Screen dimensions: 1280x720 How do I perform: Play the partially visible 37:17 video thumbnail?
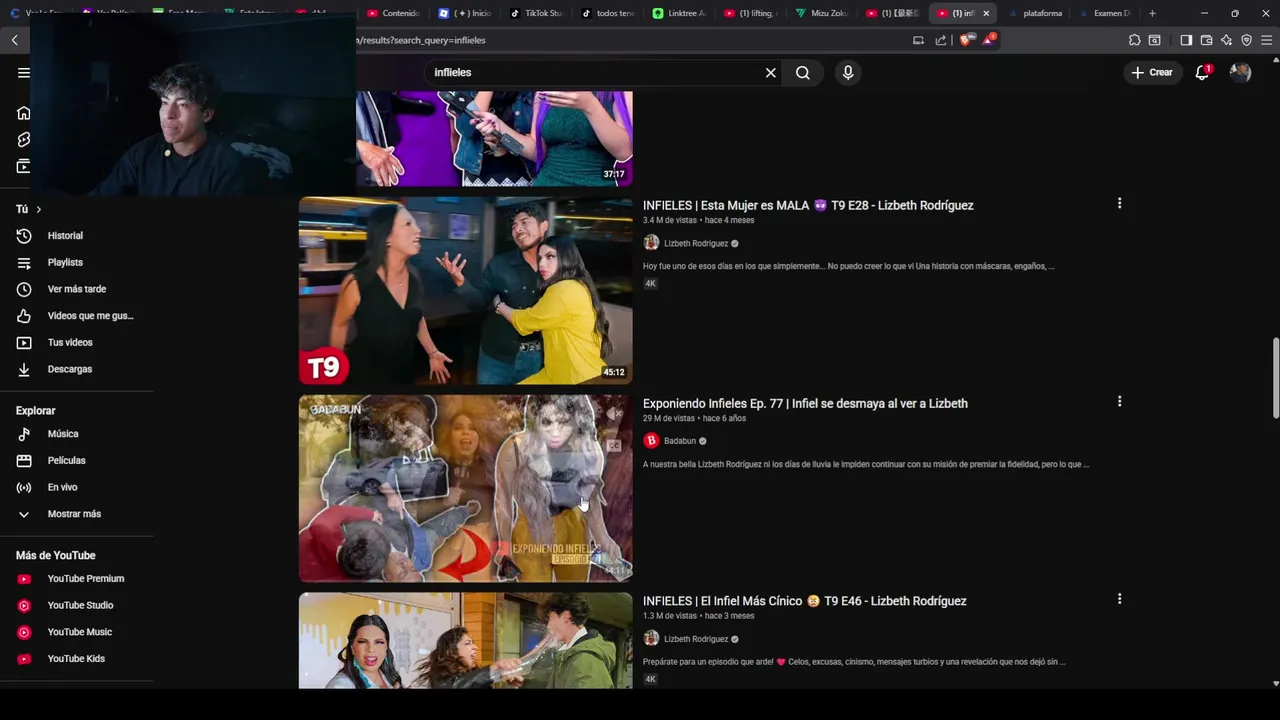tap(494, 138)
